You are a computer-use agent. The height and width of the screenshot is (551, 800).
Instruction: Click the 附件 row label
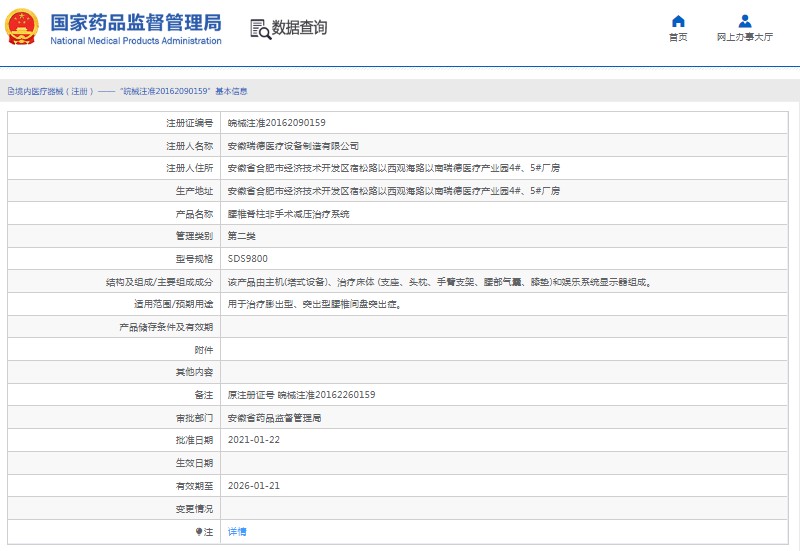tap(204, 350)
